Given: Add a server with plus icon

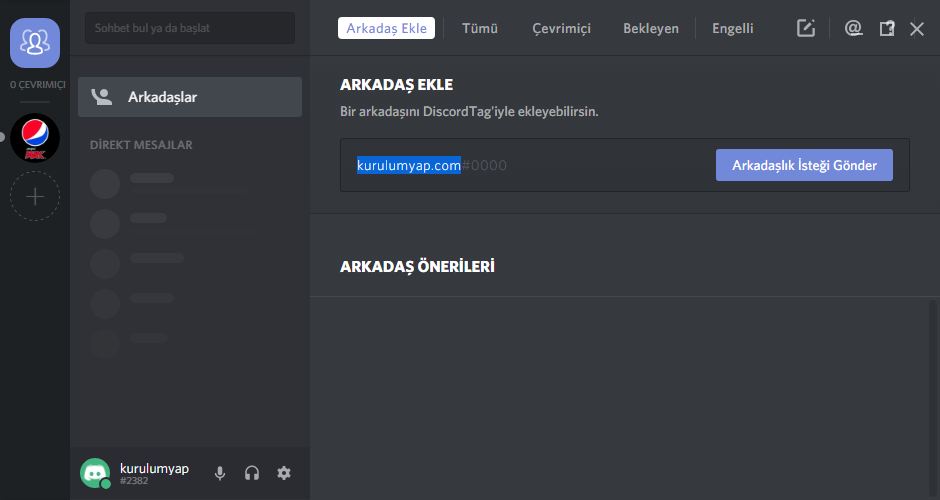Looking at the screenshot, I should tap(35, 196).
